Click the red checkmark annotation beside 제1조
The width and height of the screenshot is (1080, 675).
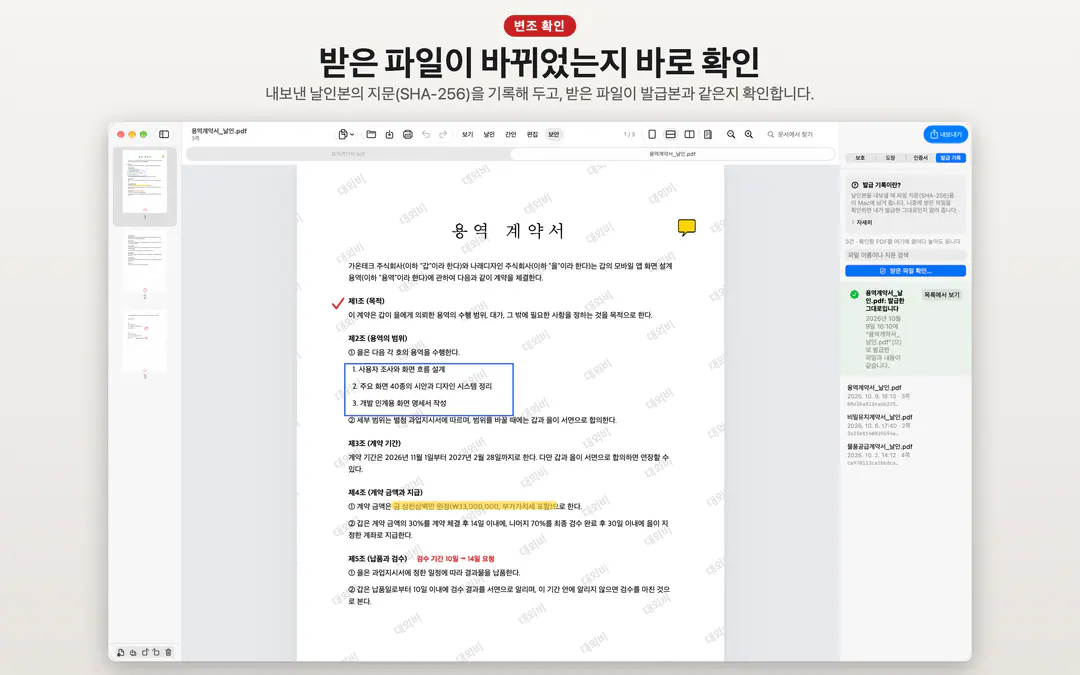pyautogui.click(x=338, y=303)
